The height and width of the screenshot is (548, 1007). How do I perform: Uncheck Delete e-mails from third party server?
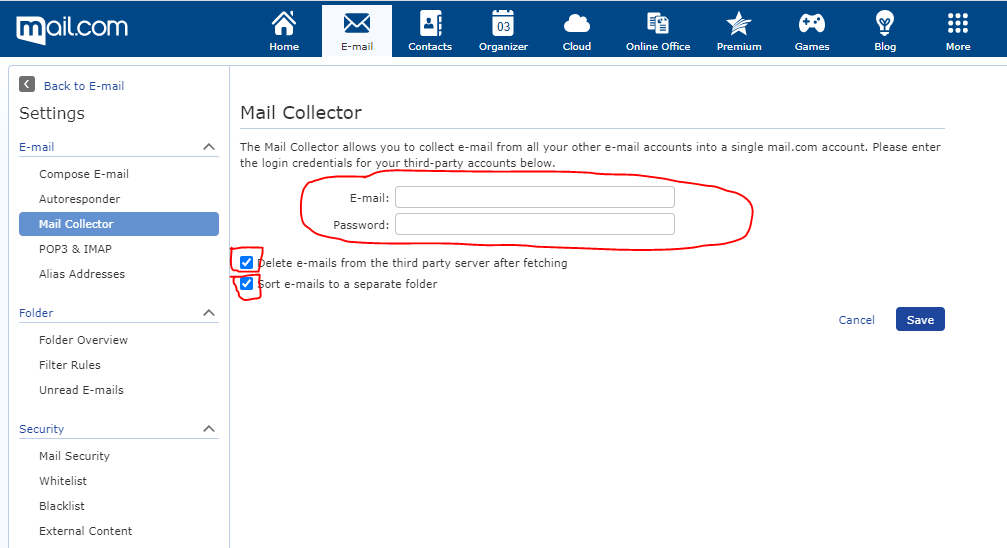tap(247, 262)
